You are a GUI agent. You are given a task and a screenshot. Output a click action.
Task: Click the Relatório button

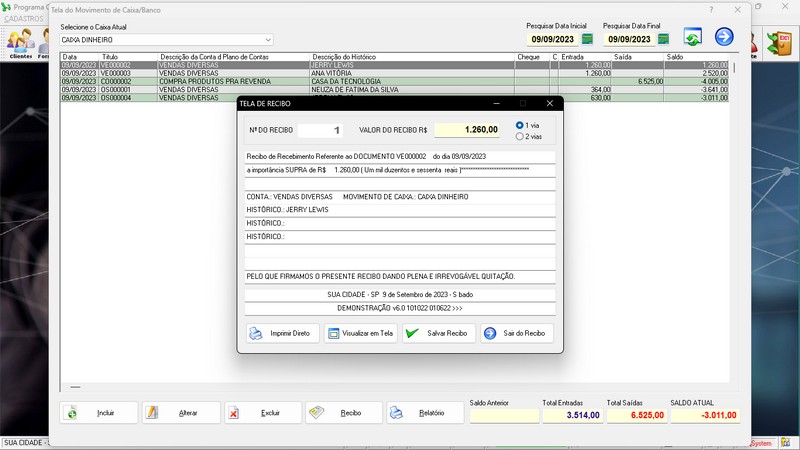click(x=425, y=413)
